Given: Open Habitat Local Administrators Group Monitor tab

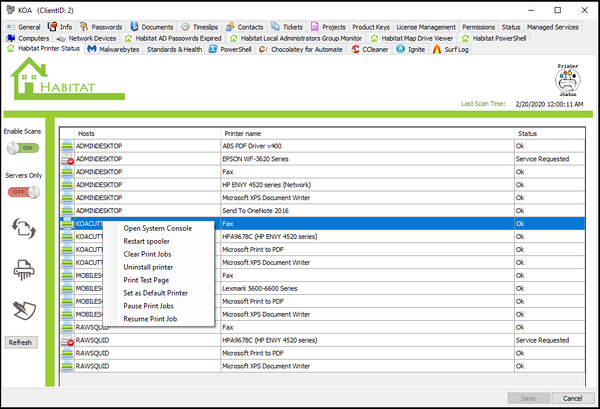Looking at the screenshot, I should [x=296, y=38].
